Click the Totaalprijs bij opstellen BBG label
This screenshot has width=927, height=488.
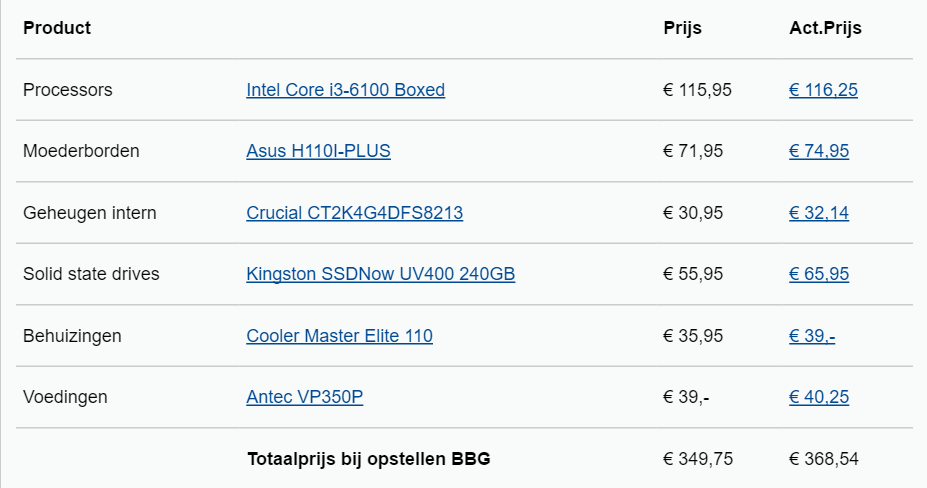[x=369, y=459]
